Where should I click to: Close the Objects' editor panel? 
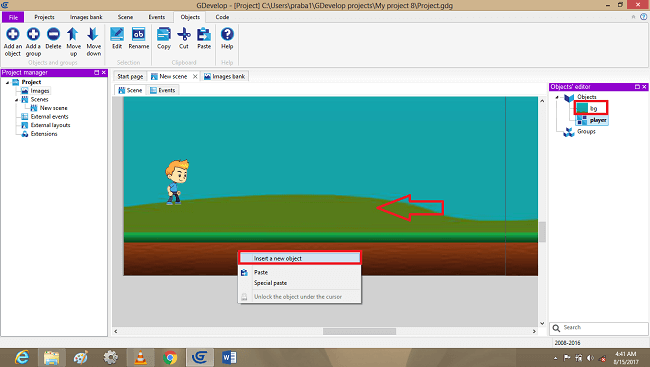(644, 87)
